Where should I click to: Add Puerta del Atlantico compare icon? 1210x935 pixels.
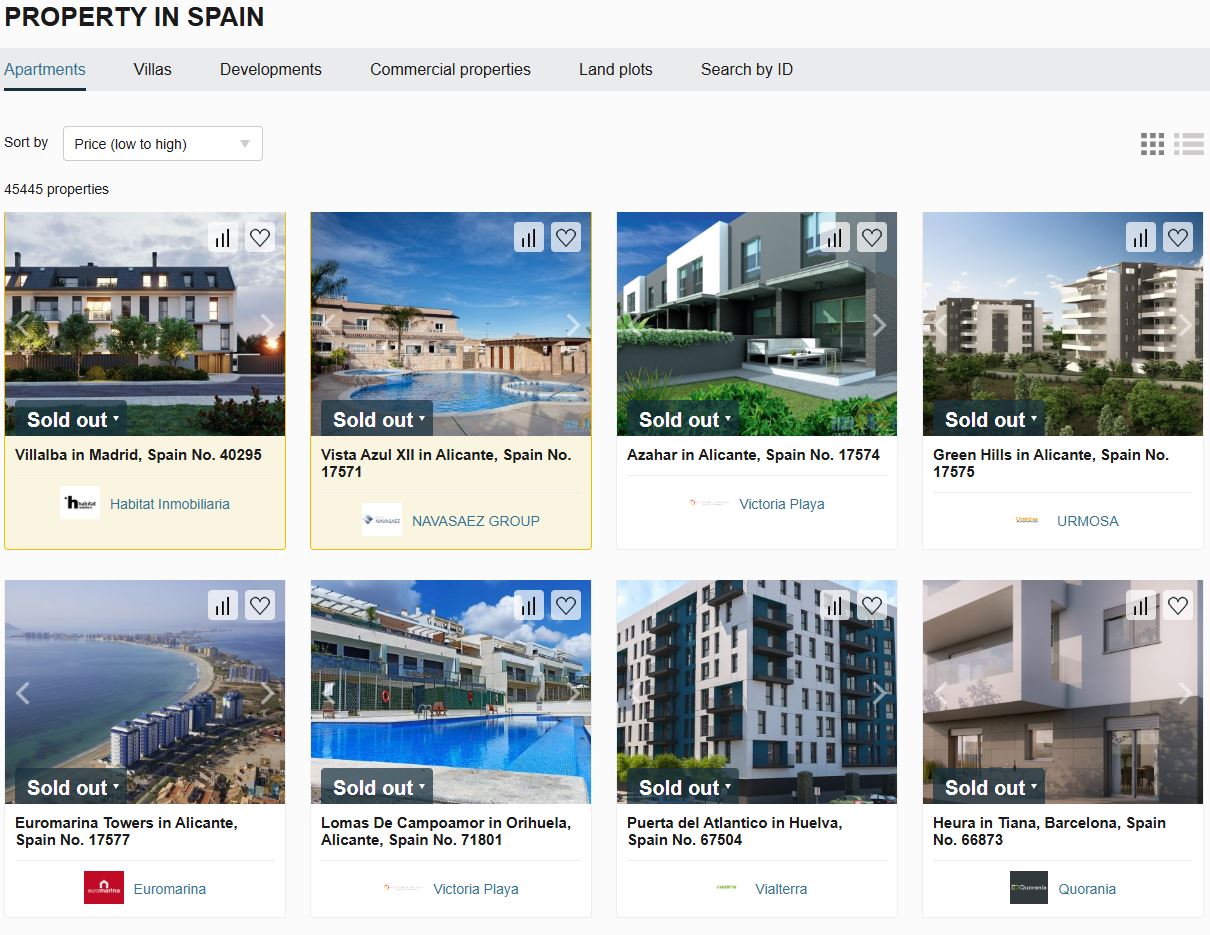pos(835,605)
